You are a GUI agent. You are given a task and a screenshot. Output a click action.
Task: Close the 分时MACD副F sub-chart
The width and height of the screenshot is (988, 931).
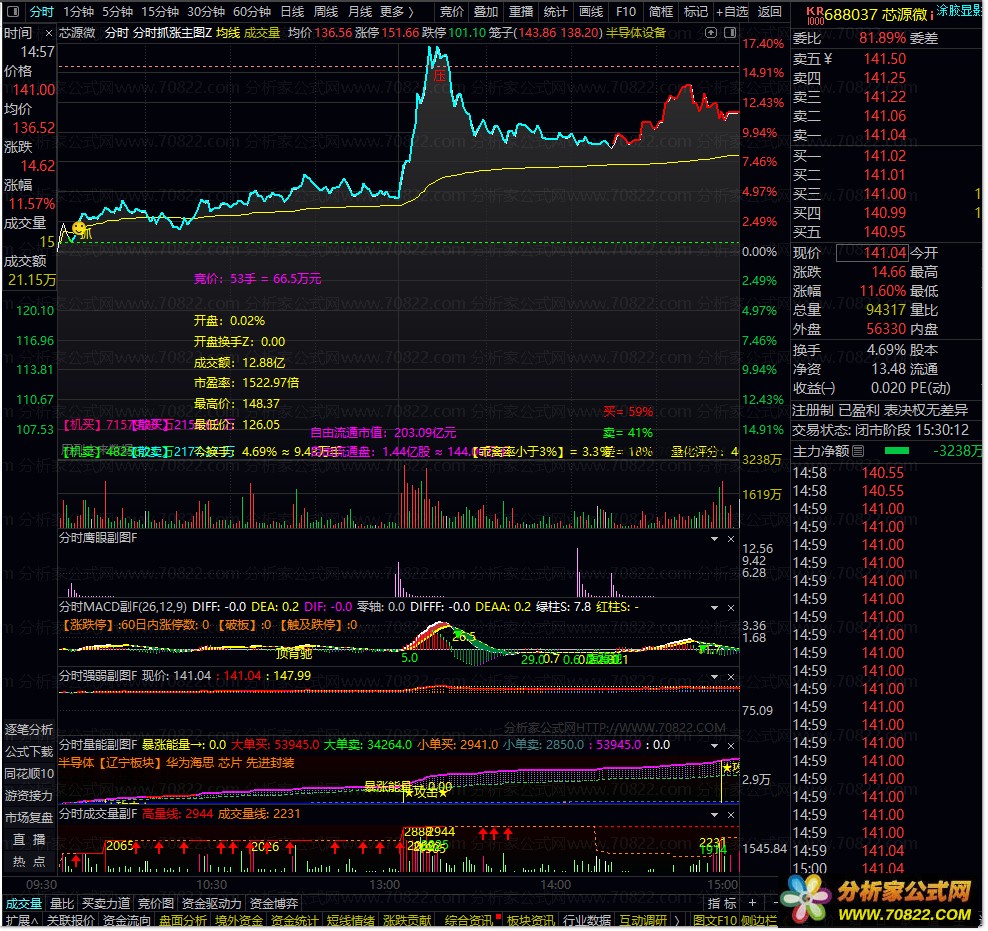tap(733, 610)
